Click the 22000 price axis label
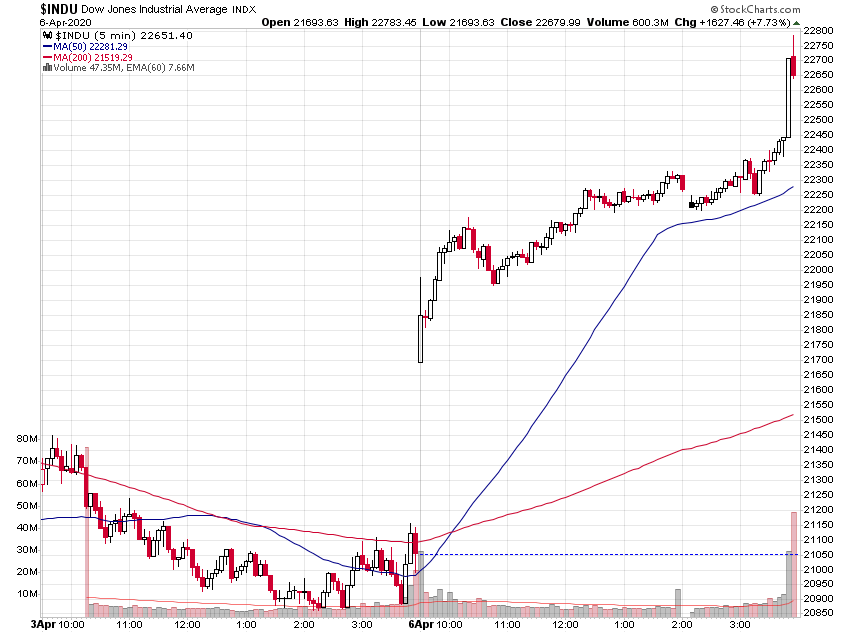 819,270
